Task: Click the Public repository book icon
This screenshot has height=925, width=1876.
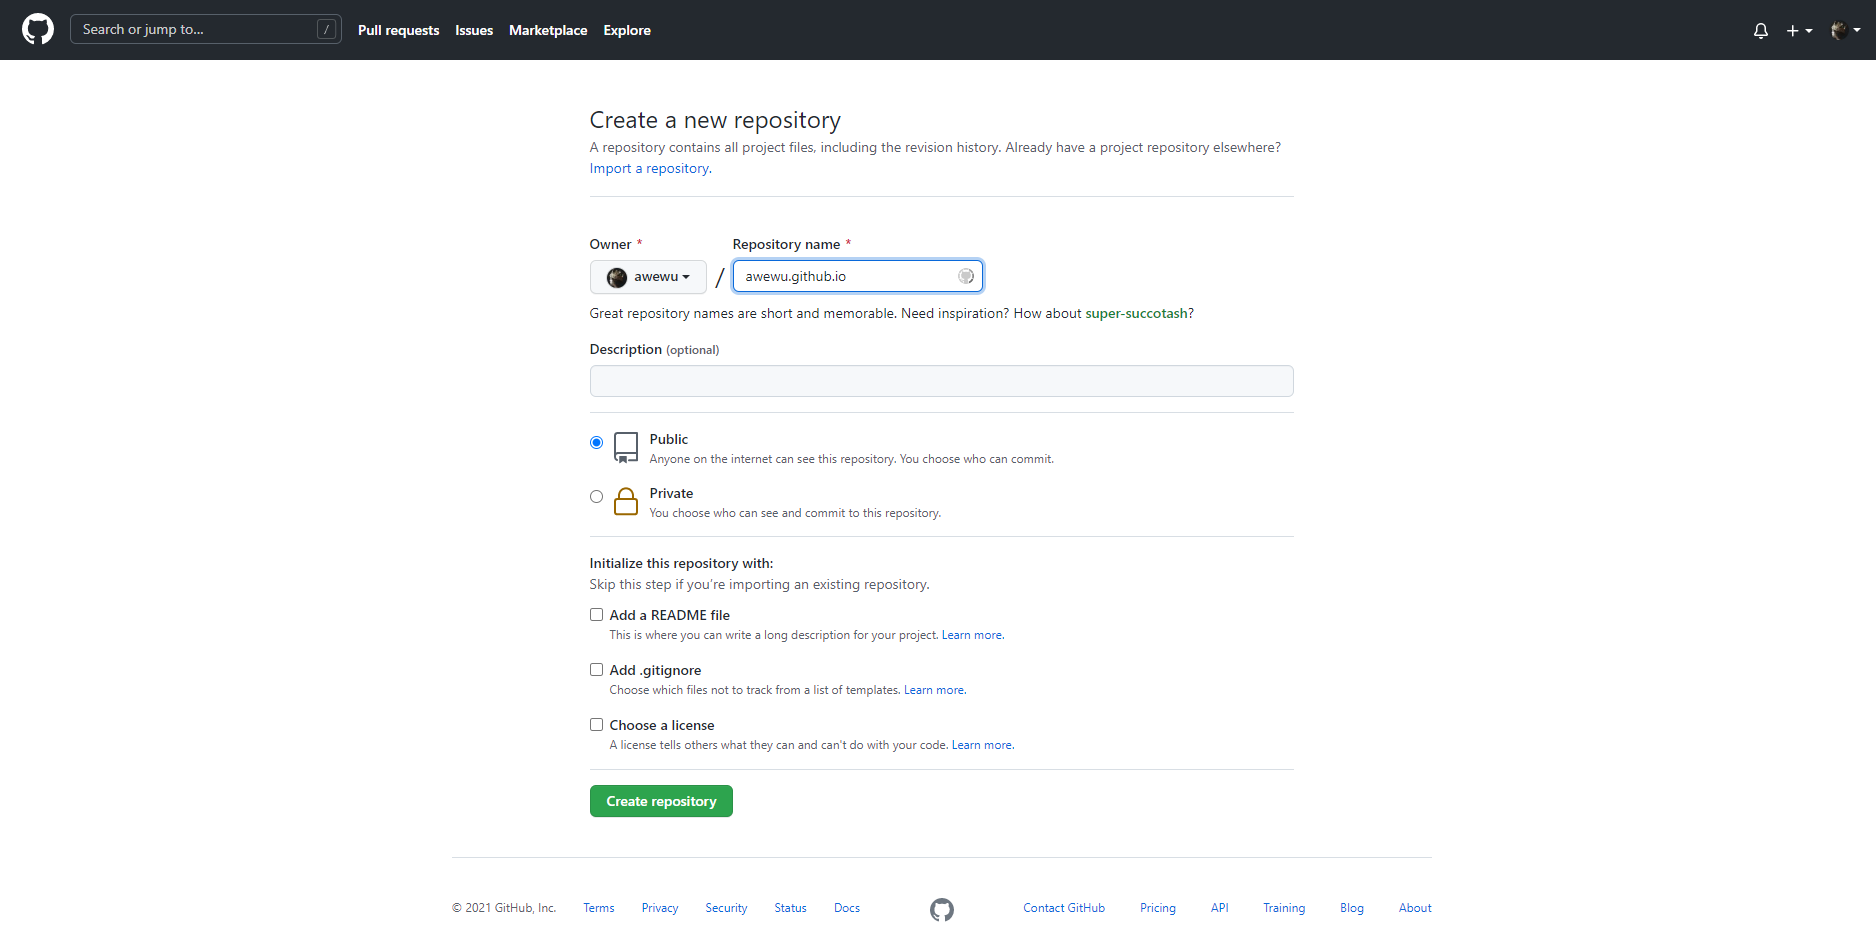Action: point(626,447)
